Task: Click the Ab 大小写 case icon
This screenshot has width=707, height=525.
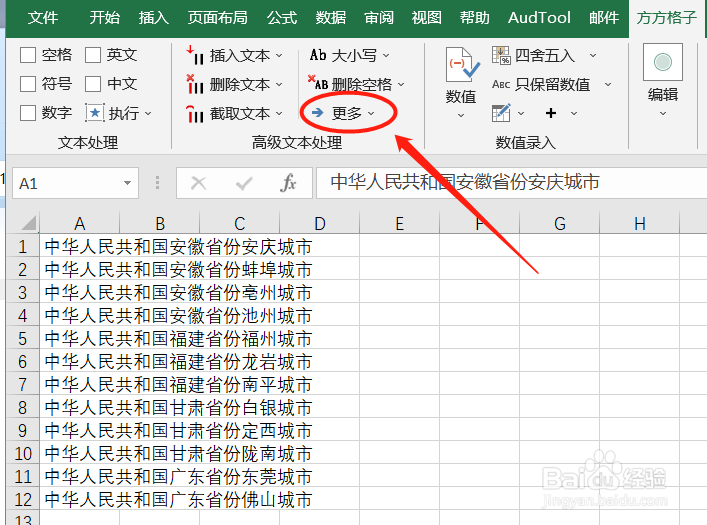Action: coord(318,55)
